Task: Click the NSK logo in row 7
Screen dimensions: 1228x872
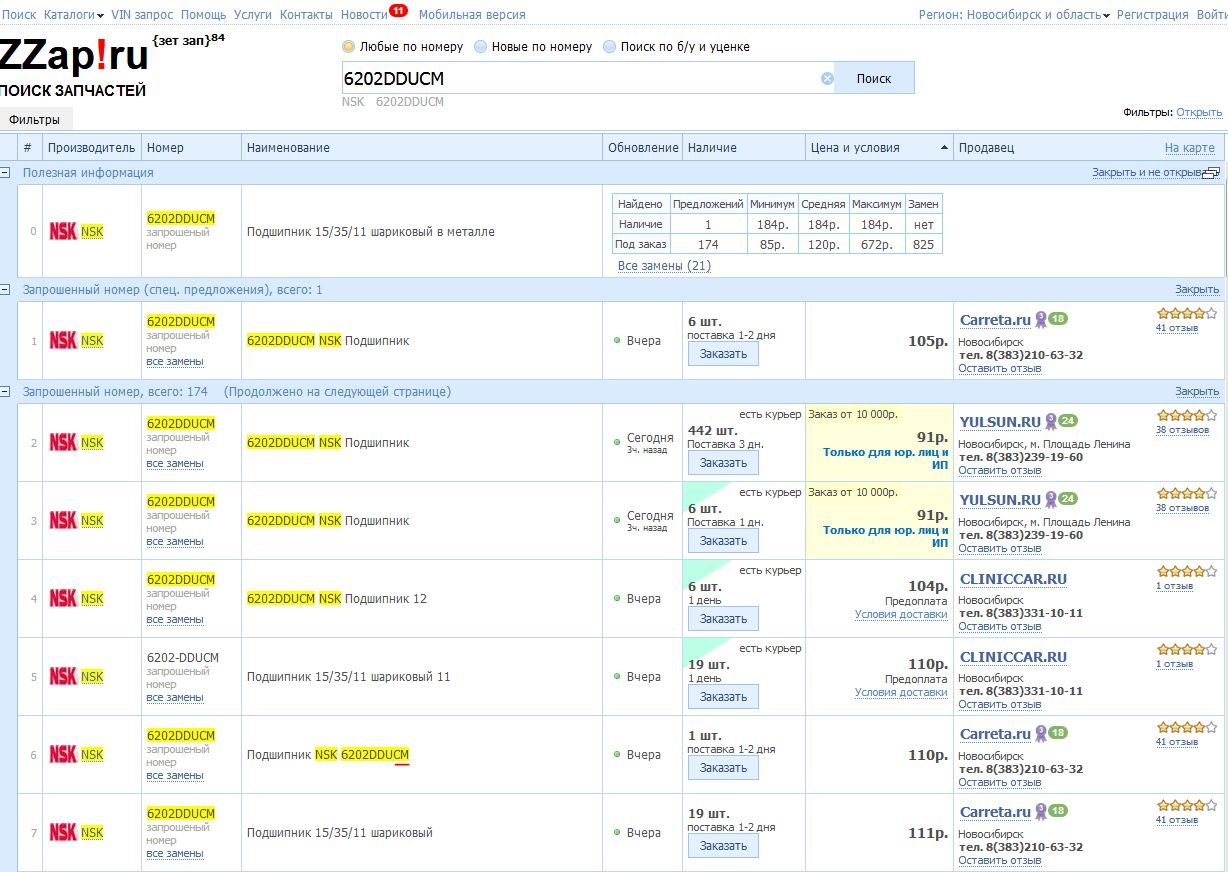Action: pos(63,832)
